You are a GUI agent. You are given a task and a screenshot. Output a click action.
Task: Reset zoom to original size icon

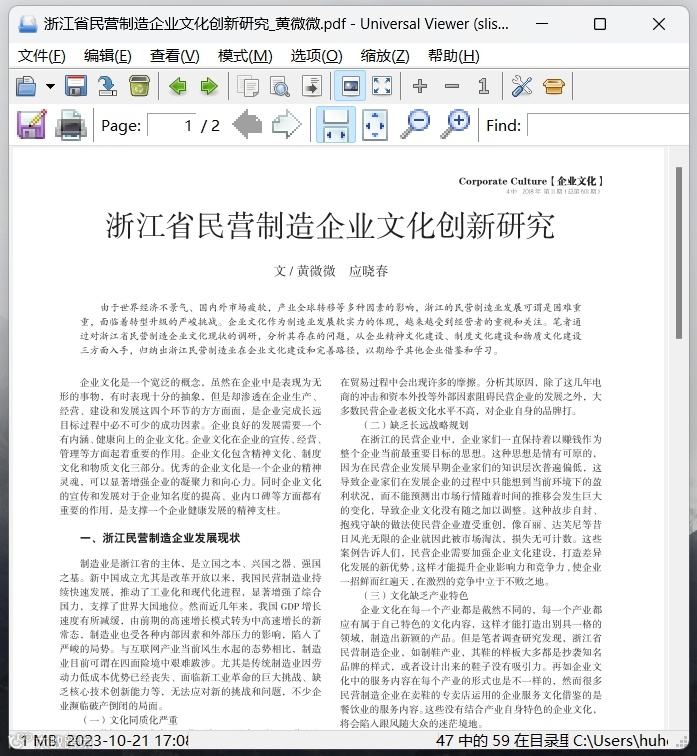[483, 86]
